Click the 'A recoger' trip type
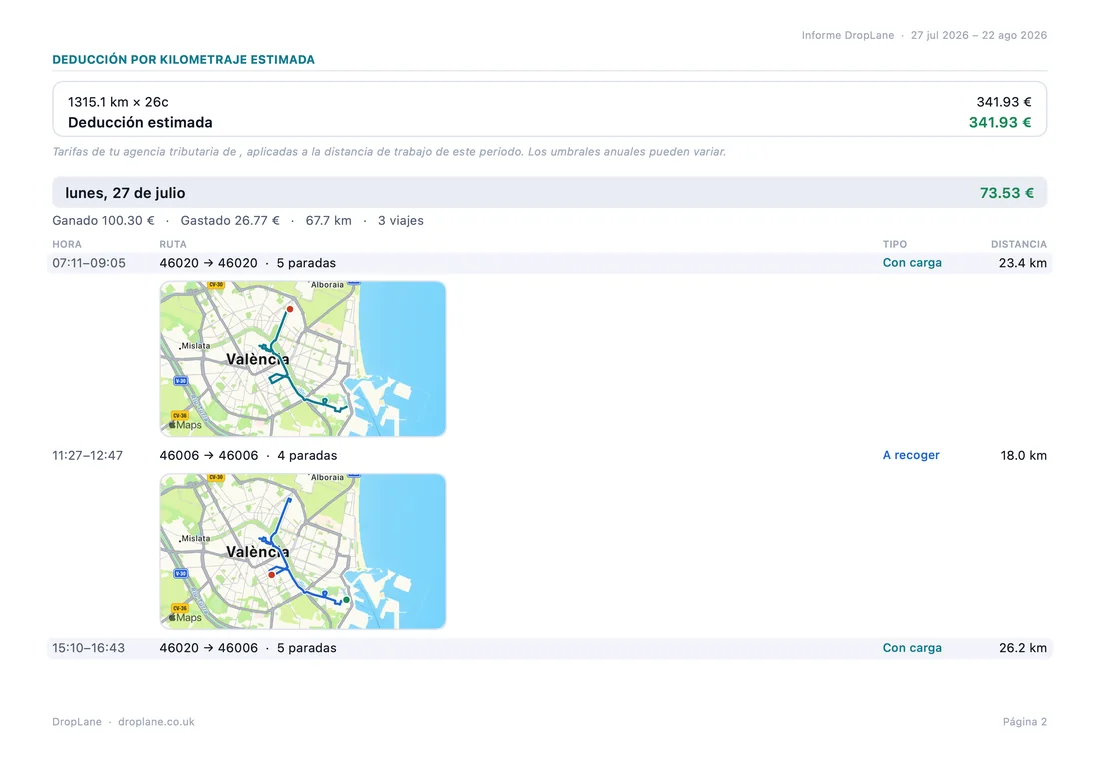The width and height of the screenshot is (1100, 778). (x=911, y=455)
